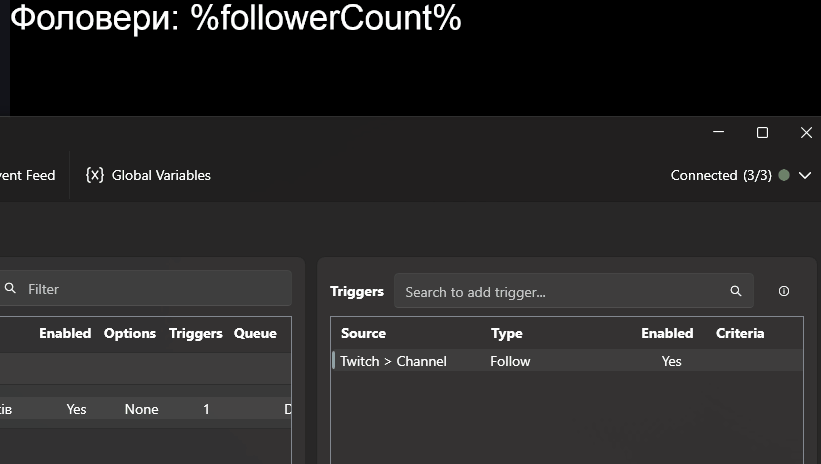Click the green connection status dot
This screenshot has height=464, width=821.
coord(784,175)
